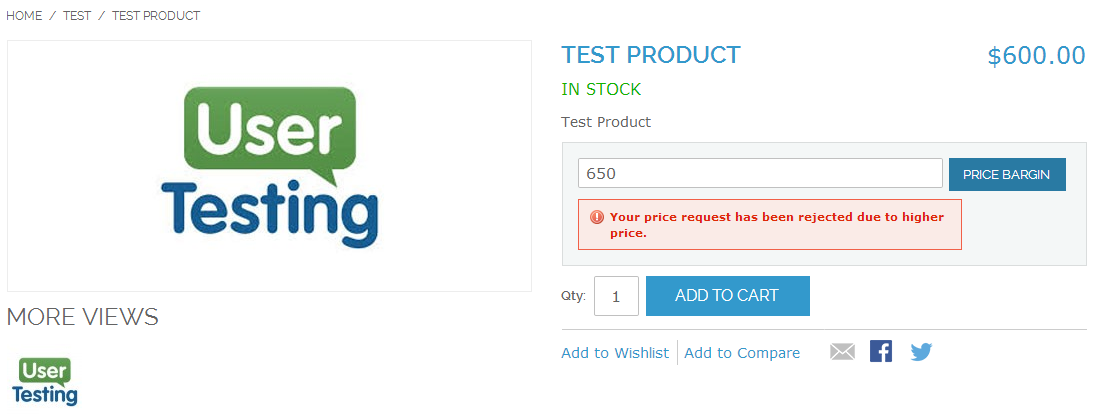
Task: Click the Qty quantity box
Action: 616,296
